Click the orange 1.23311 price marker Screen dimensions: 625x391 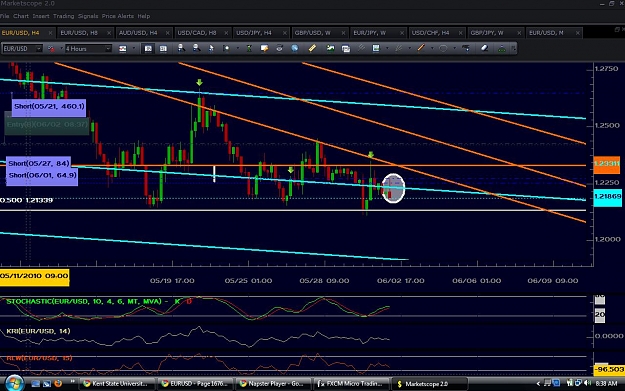[x=607, y=164]
